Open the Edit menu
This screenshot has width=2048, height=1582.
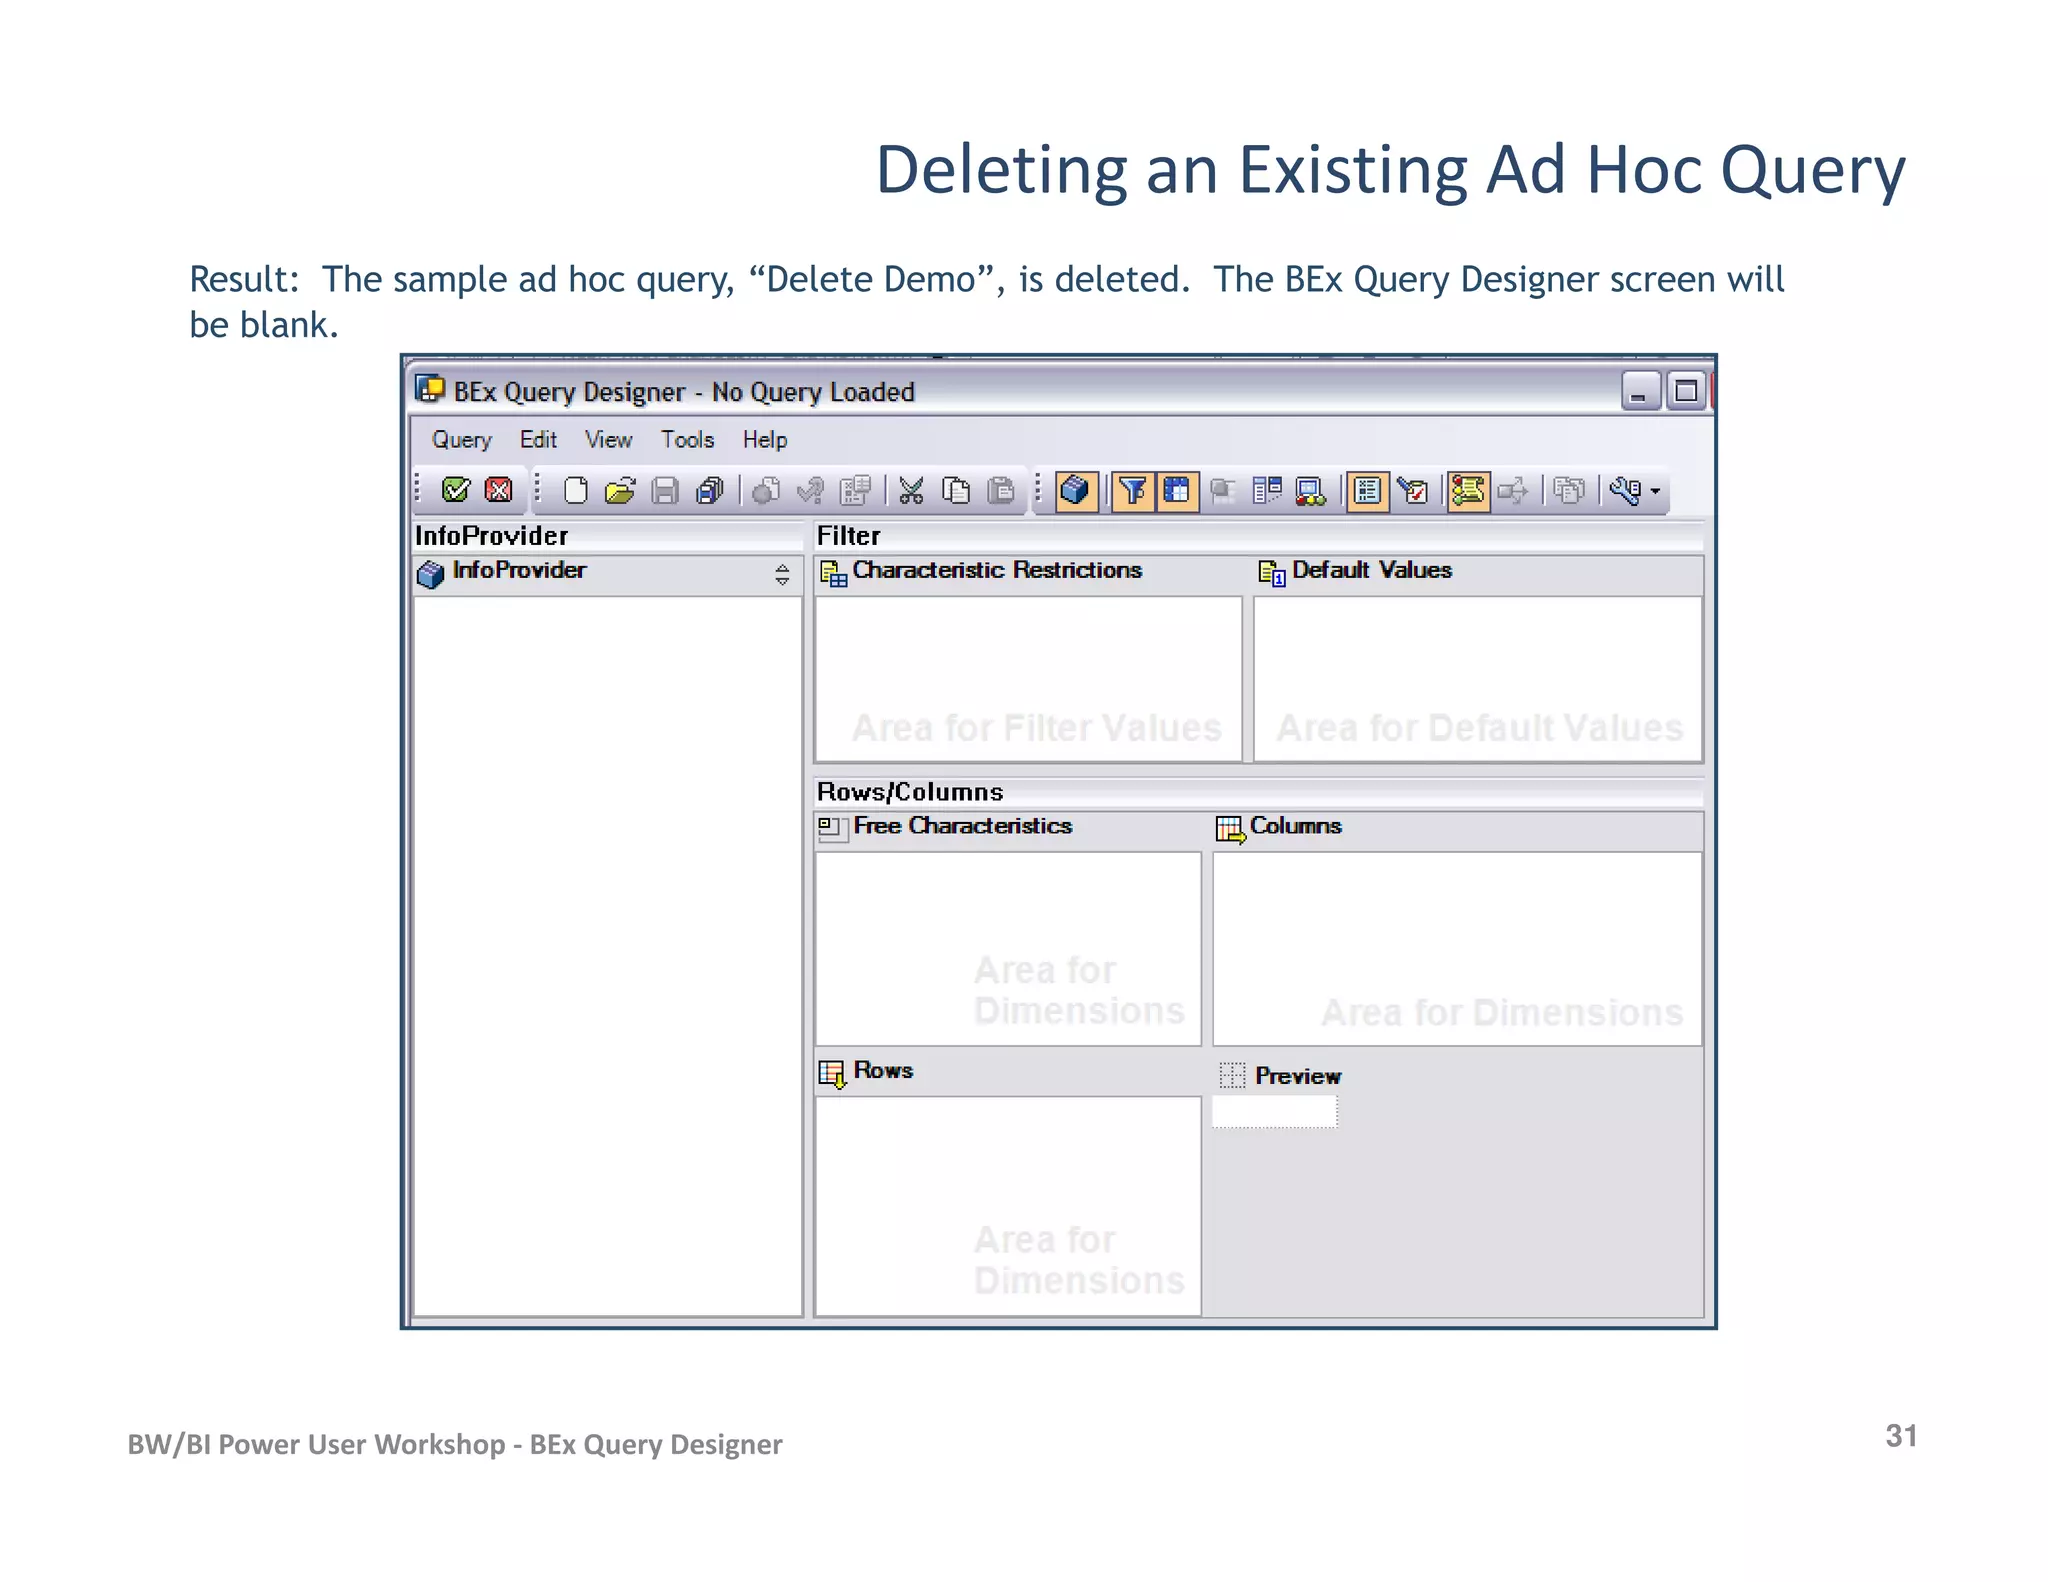click(x=538, y=440)
